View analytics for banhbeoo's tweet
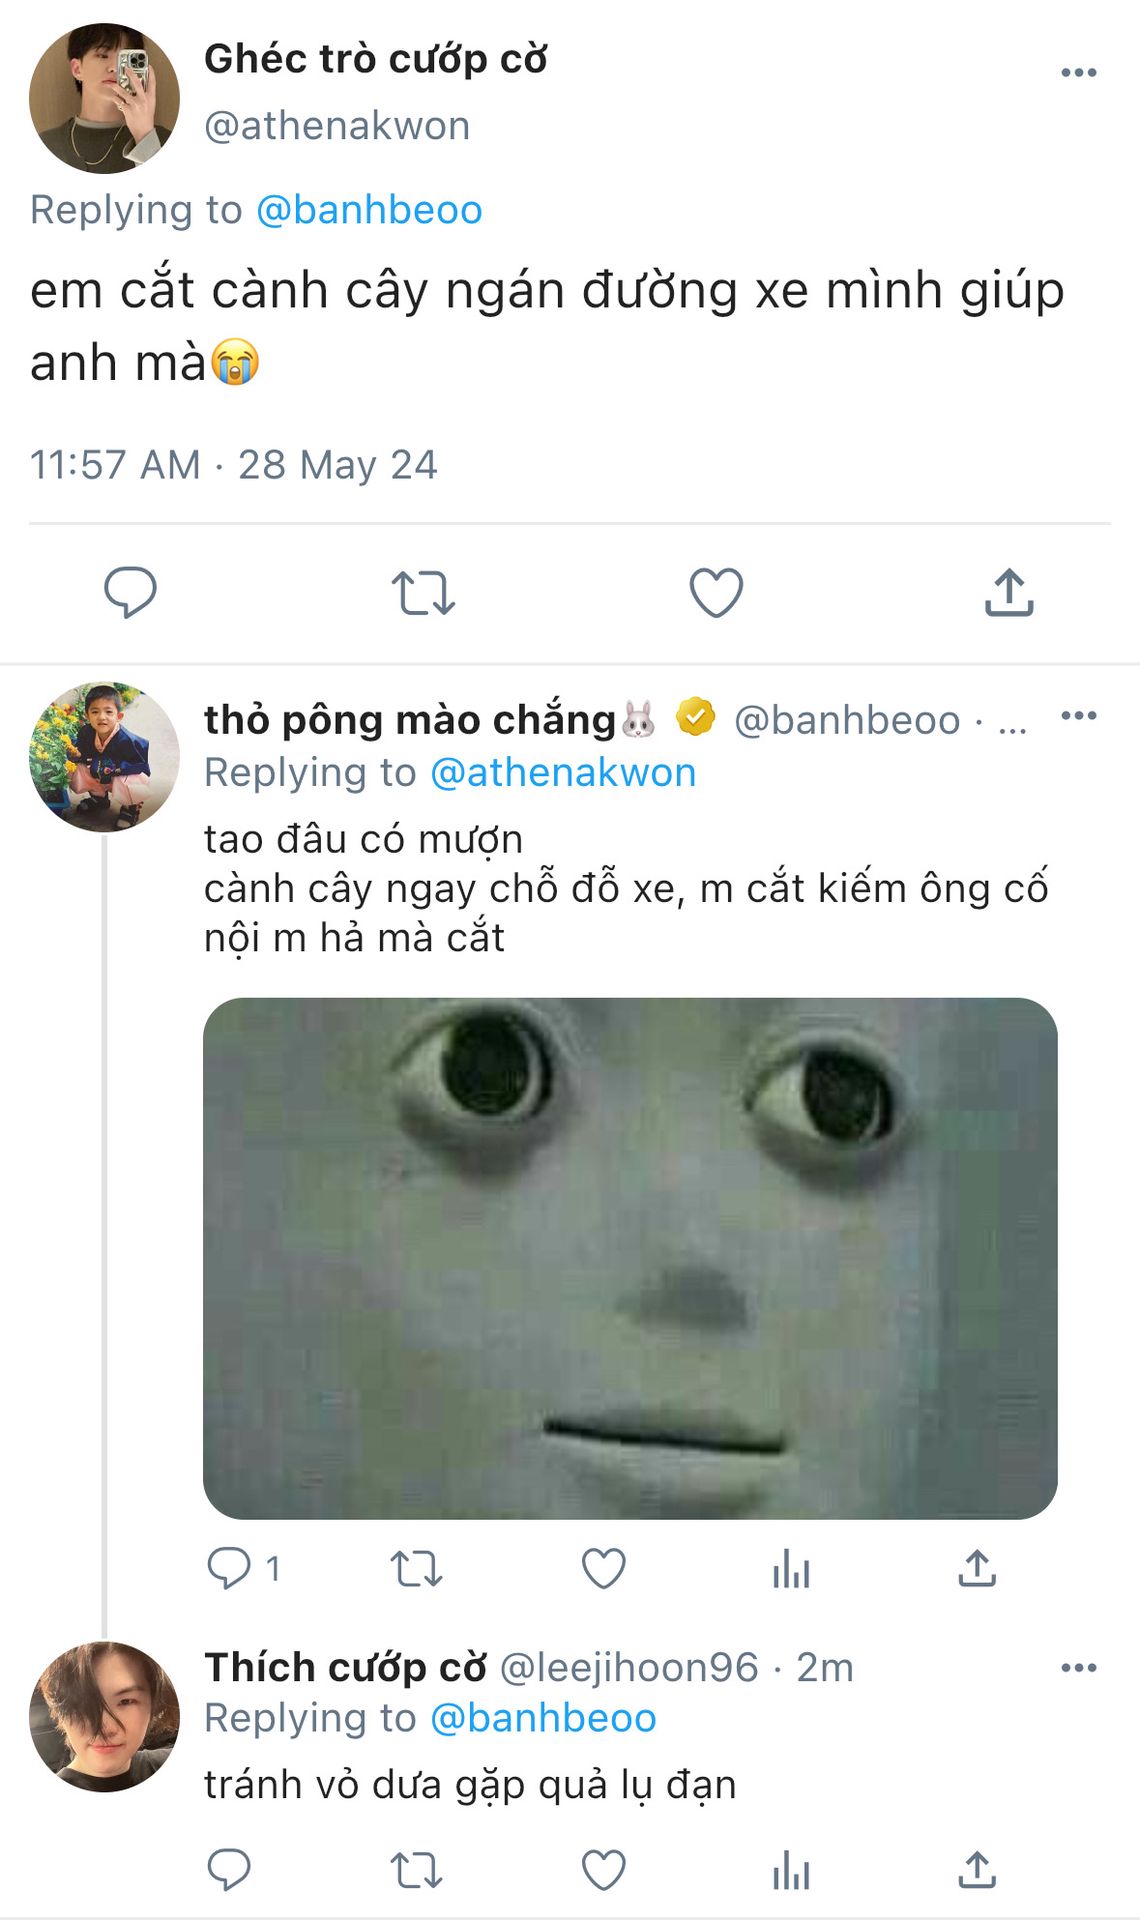The image size is (1140, 1920). coord(790,1568)
